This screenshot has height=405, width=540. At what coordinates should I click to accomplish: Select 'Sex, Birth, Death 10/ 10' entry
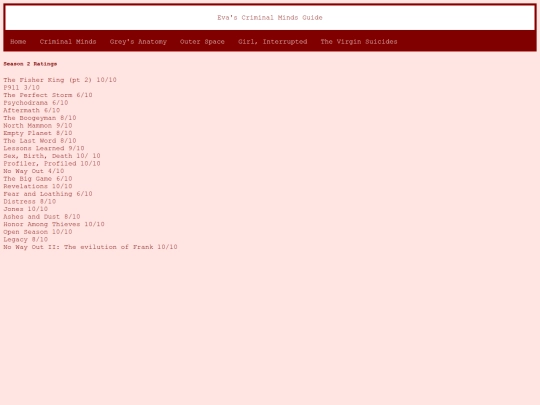tap(52, 156)
